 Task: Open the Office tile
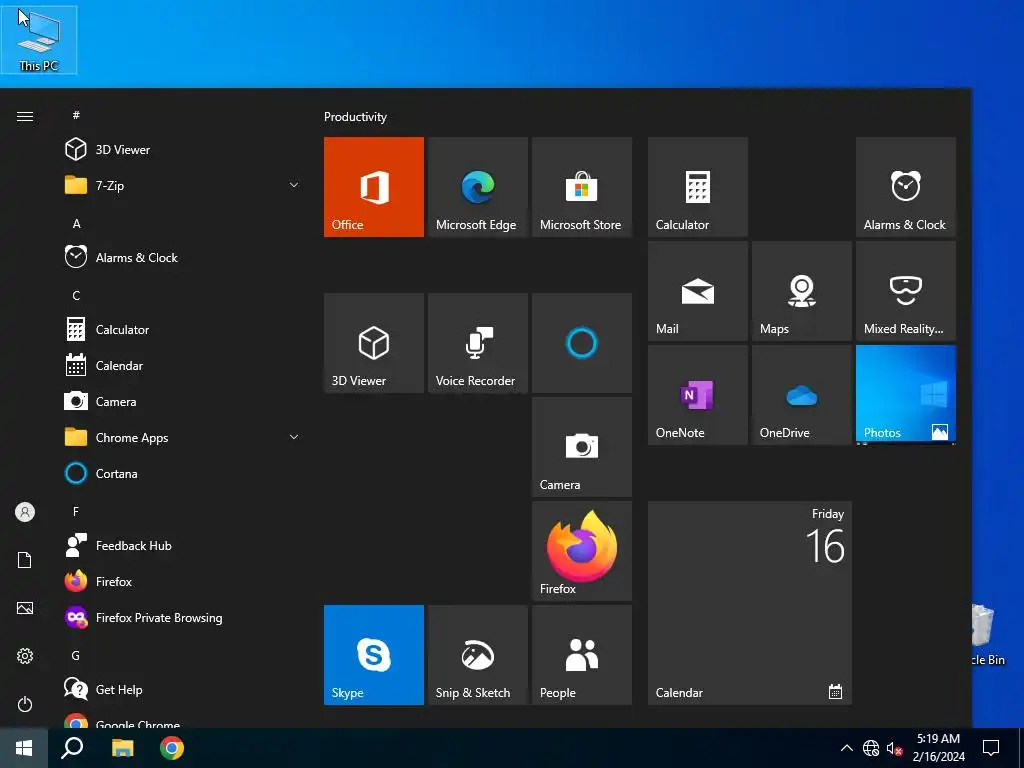tap(374, 187)
